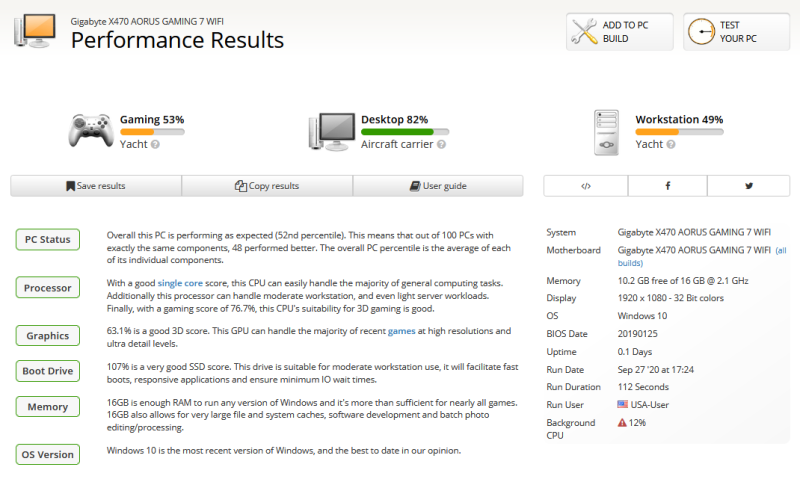Click the OS Version button
This screenshot has width=800, height=482.
47,454
